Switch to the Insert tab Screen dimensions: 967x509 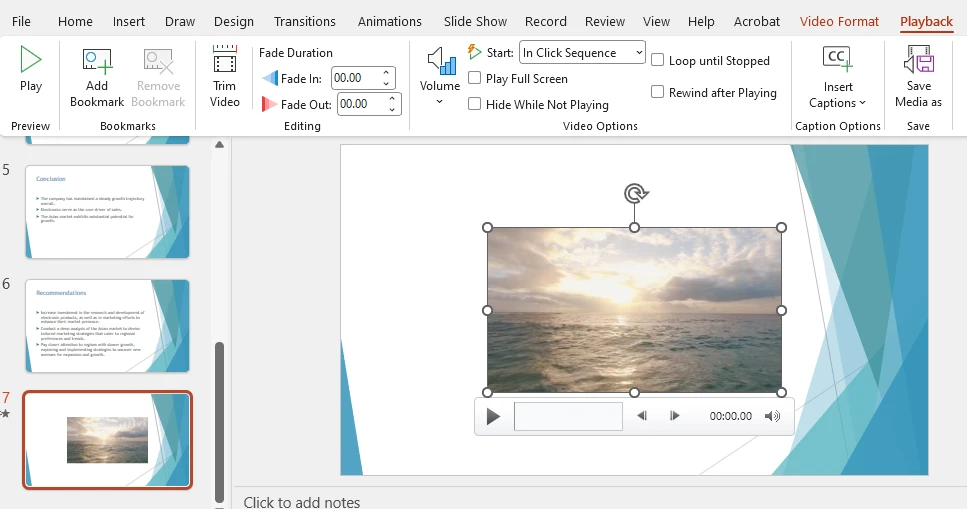(129, 22)
